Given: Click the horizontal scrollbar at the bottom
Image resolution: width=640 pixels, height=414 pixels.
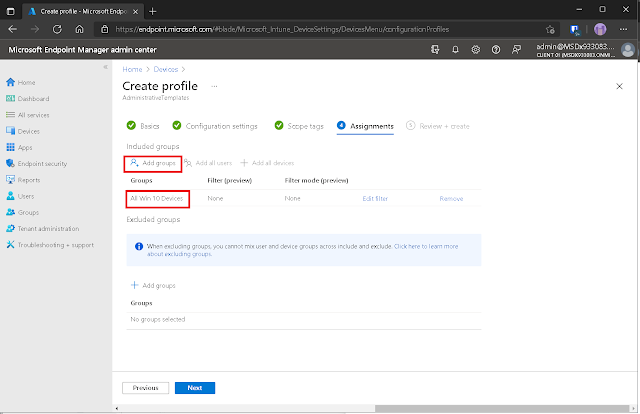Looking at the screenshot, I should tap(502, 408).
